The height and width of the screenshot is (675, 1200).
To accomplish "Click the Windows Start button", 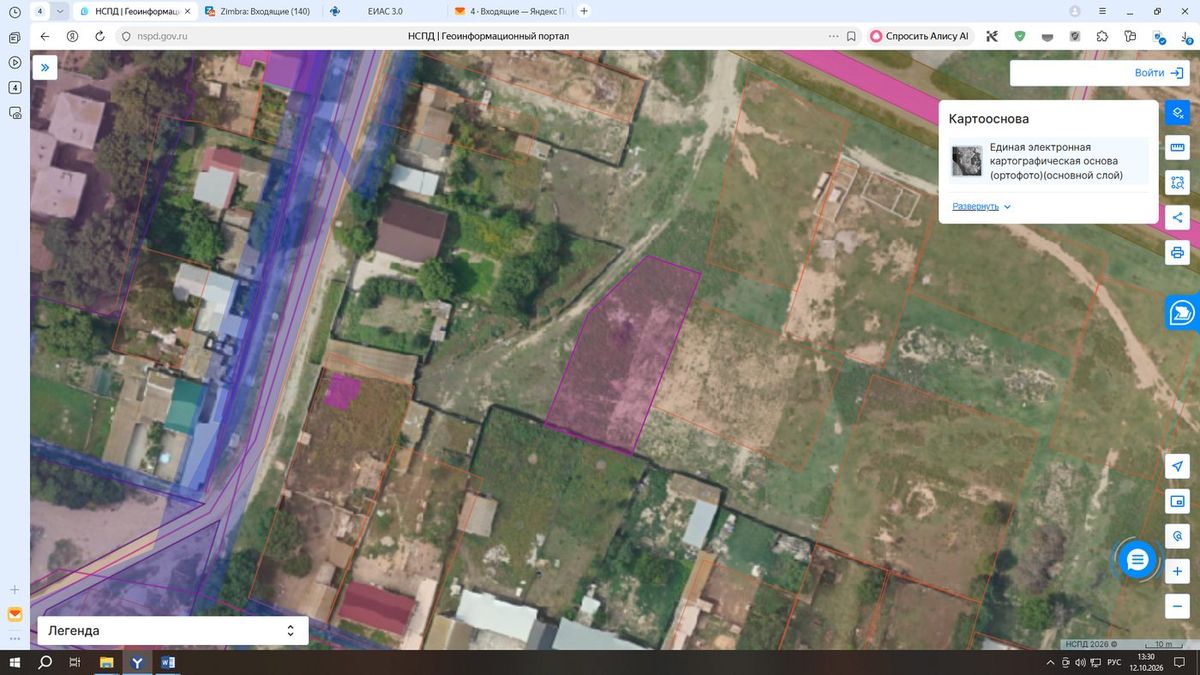I will pos(15,662).
